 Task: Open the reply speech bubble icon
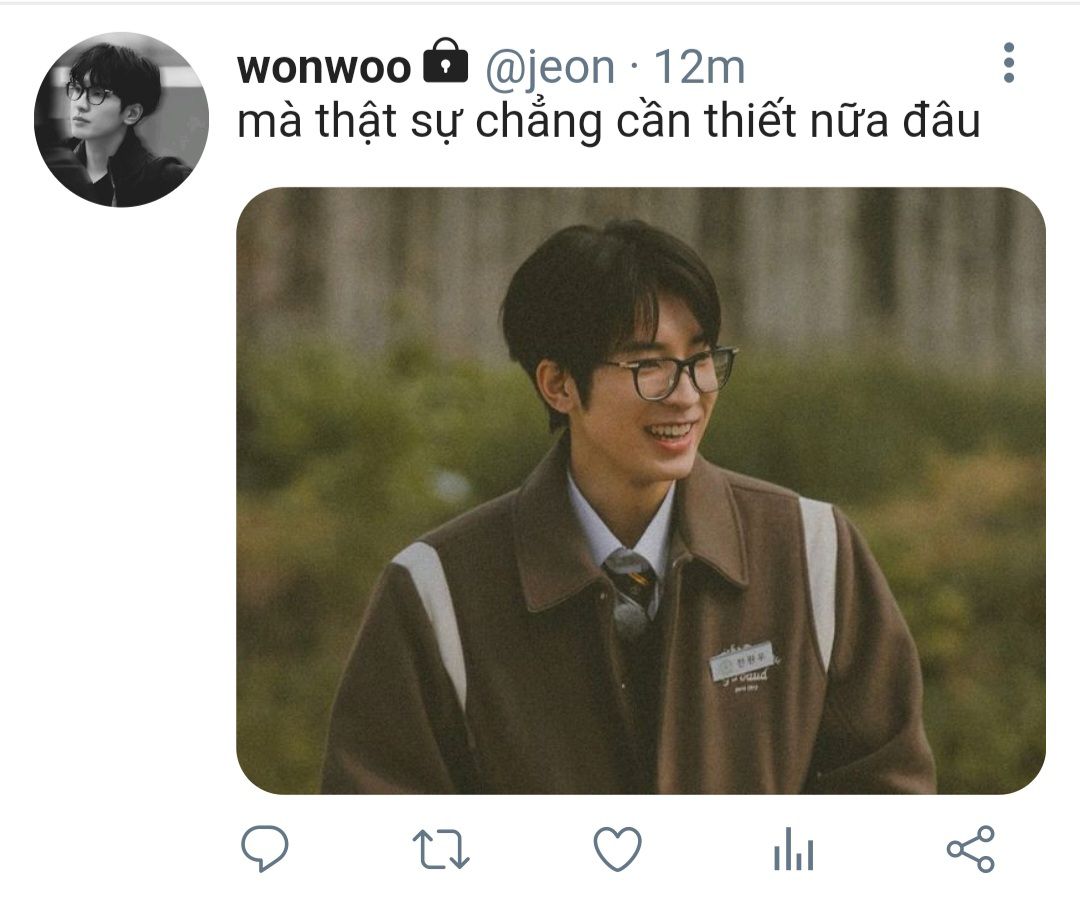point(264,849)
